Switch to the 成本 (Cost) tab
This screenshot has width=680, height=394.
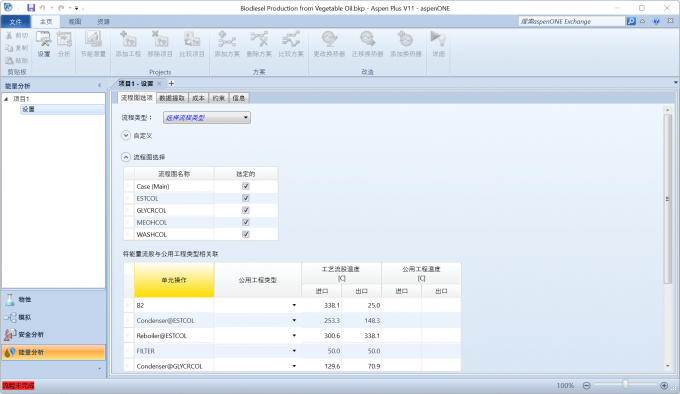tap(198, 98)
